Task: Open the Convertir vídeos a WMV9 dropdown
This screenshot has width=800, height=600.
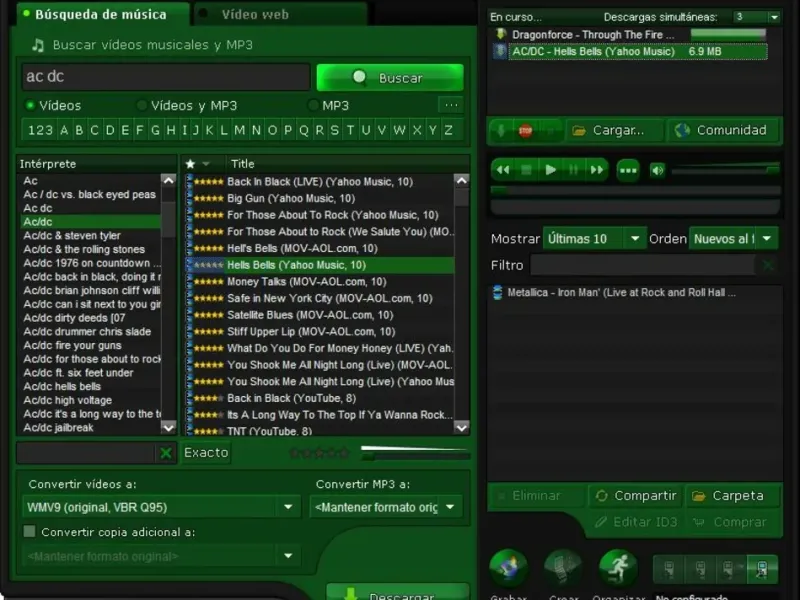Action: pyautogui.click(x=288, y=507)
